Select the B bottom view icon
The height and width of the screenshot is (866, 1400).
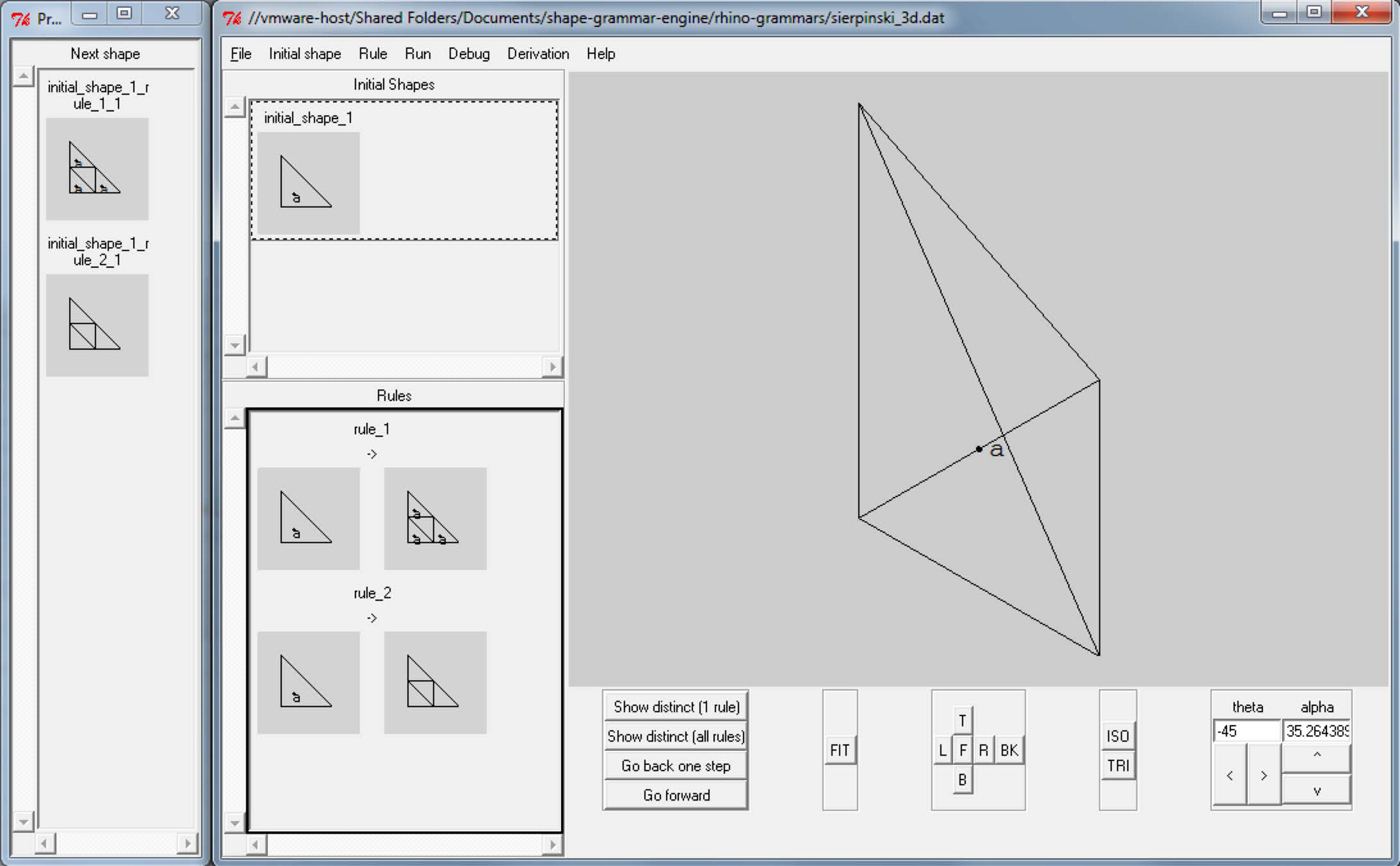(x=961, y=780)
